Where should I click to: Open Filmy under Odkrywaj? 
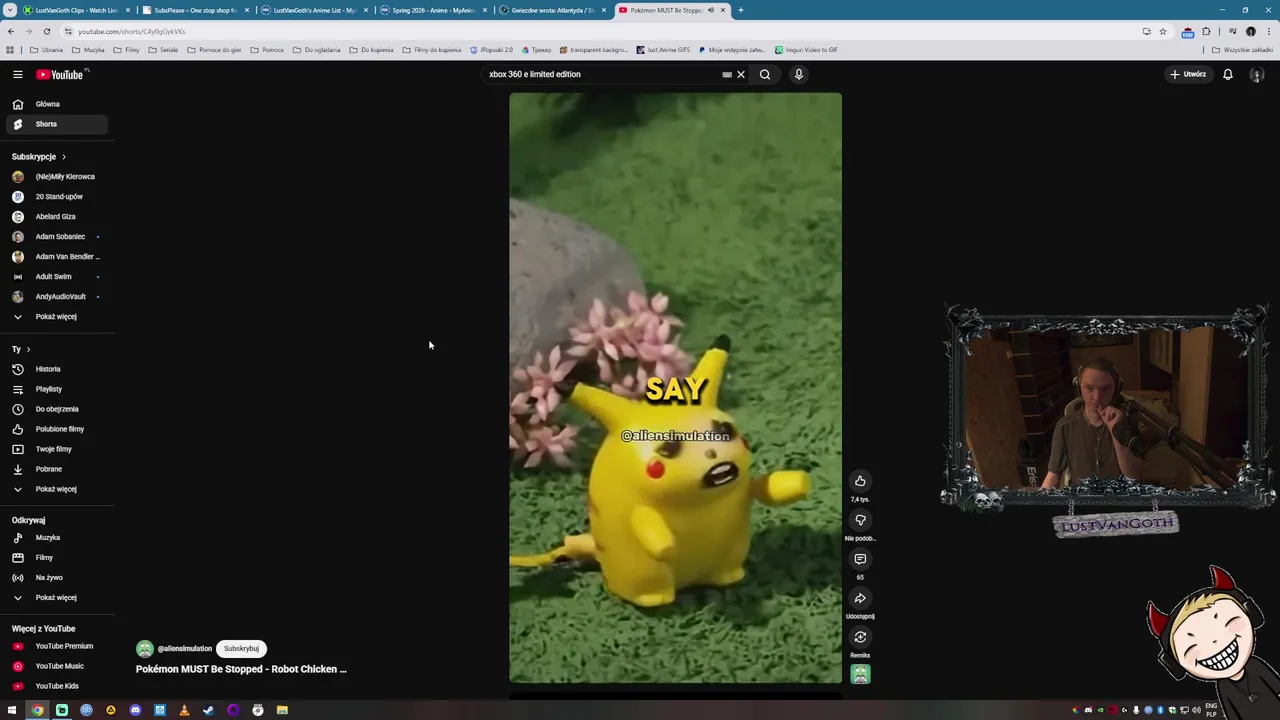click(x=55, y=557)
